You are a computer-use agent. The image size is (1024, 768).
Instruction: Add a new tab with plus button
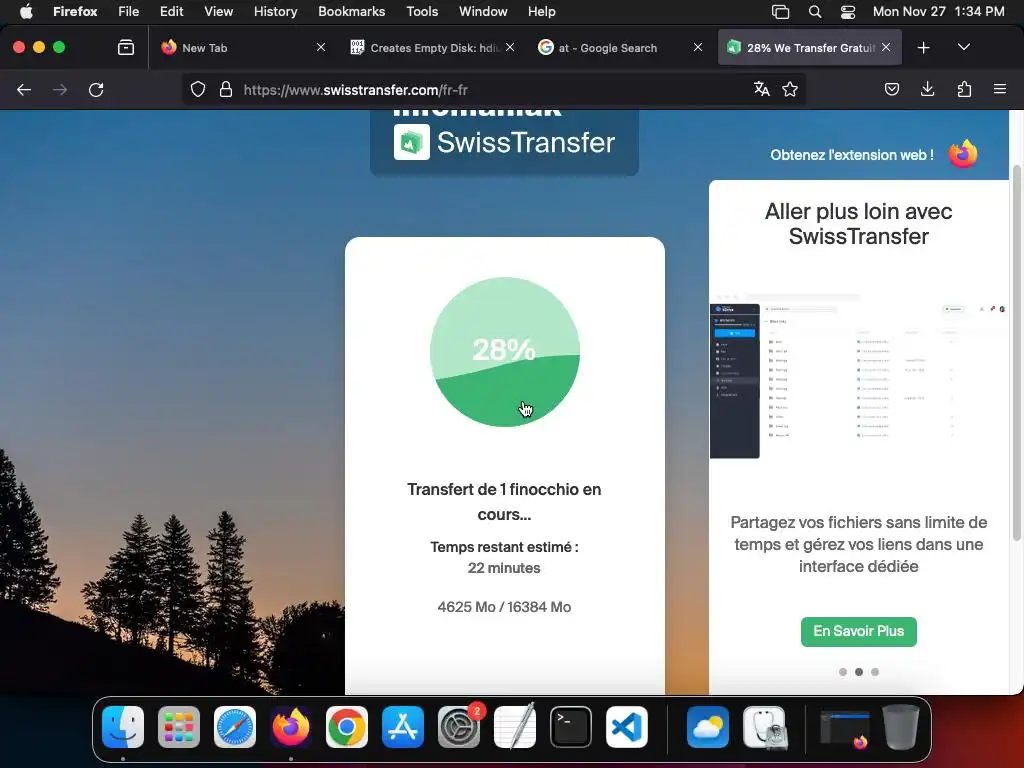pos(923,48)
